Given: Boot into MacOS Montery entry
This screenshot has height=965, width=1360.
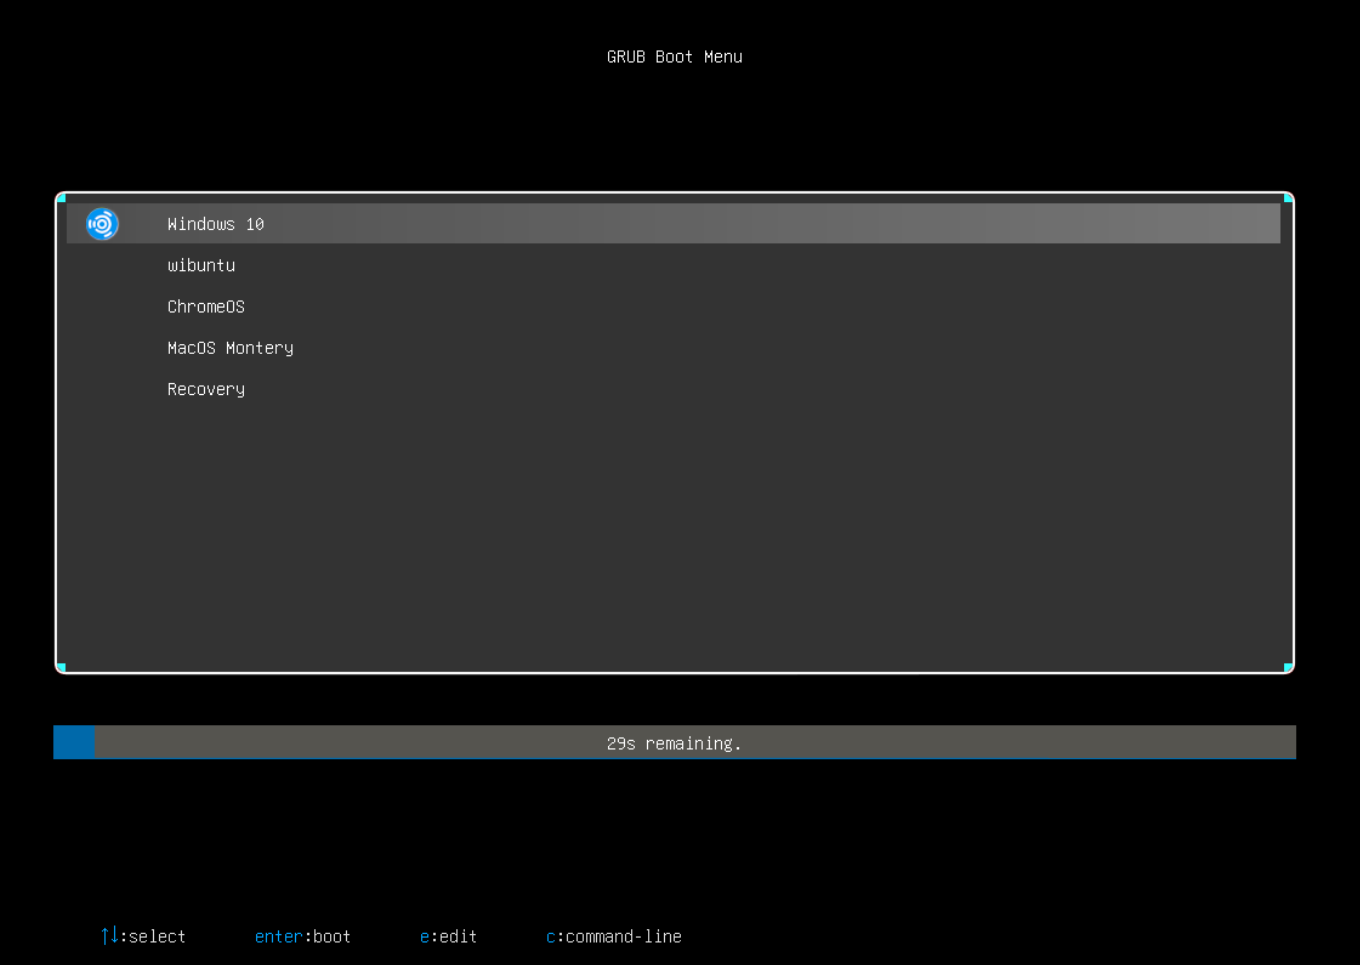Looking at the screenshot, I should (230, 347).
